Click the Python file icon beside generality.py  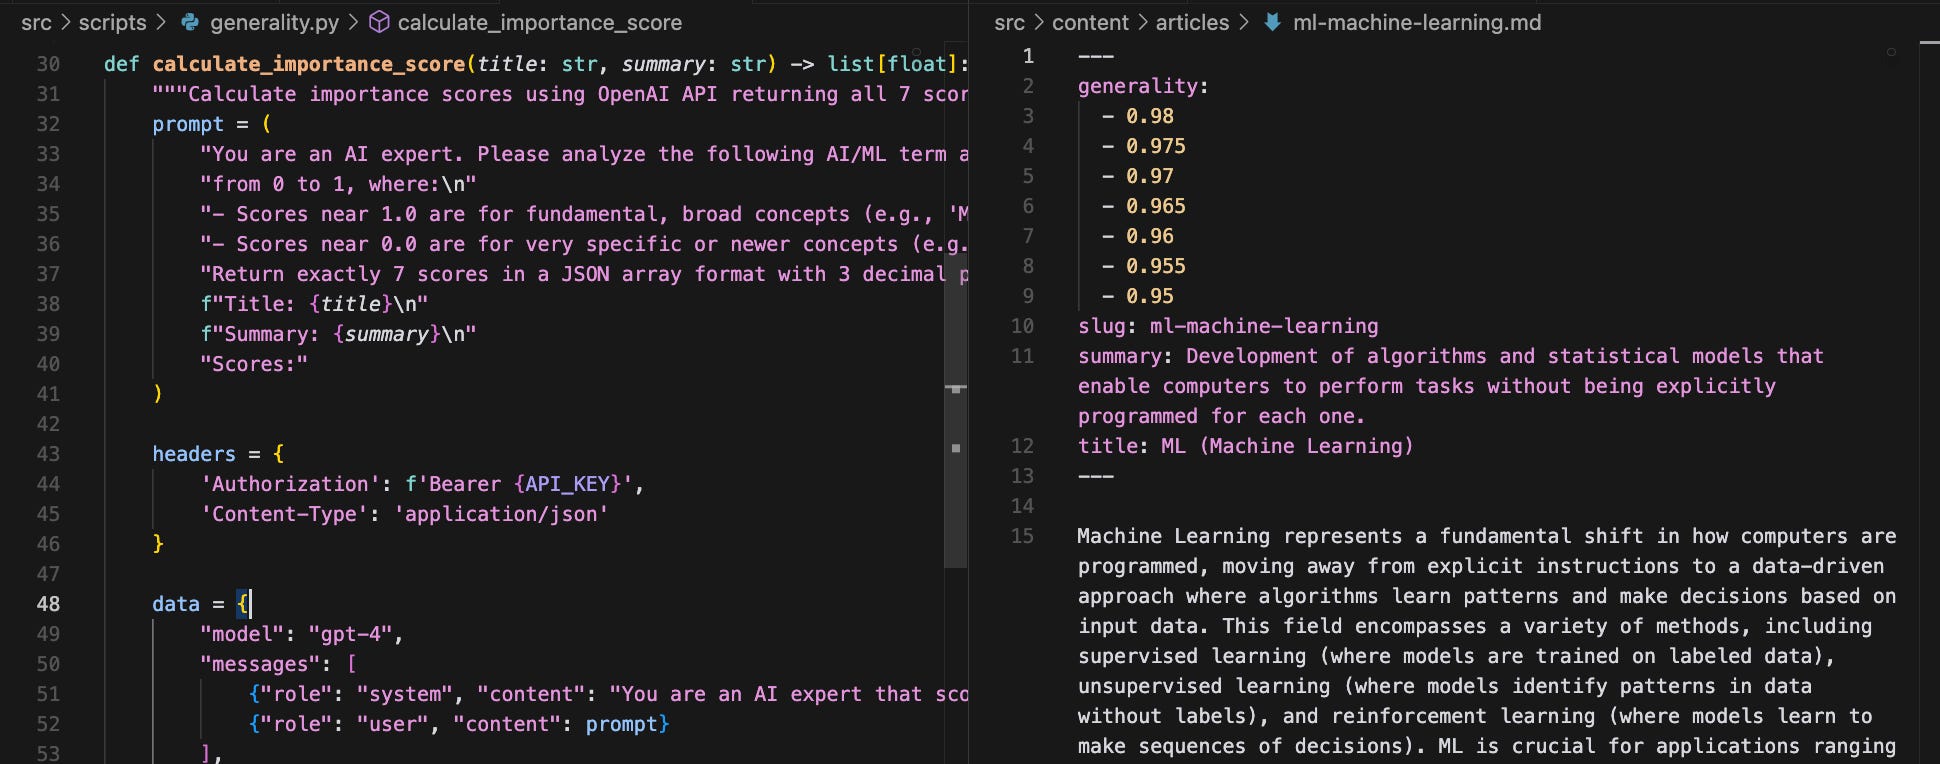(x=190, y=22)
